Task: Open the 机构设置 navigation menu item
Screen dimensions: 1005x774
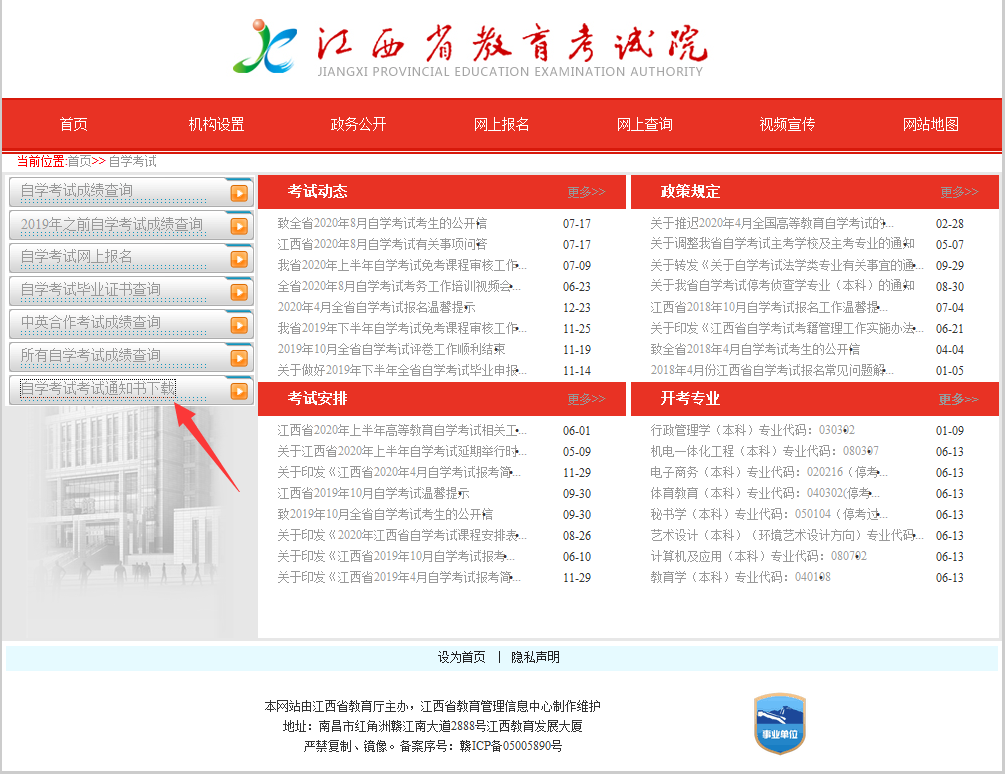Action: pyautogui.click(x=216, y=124)
